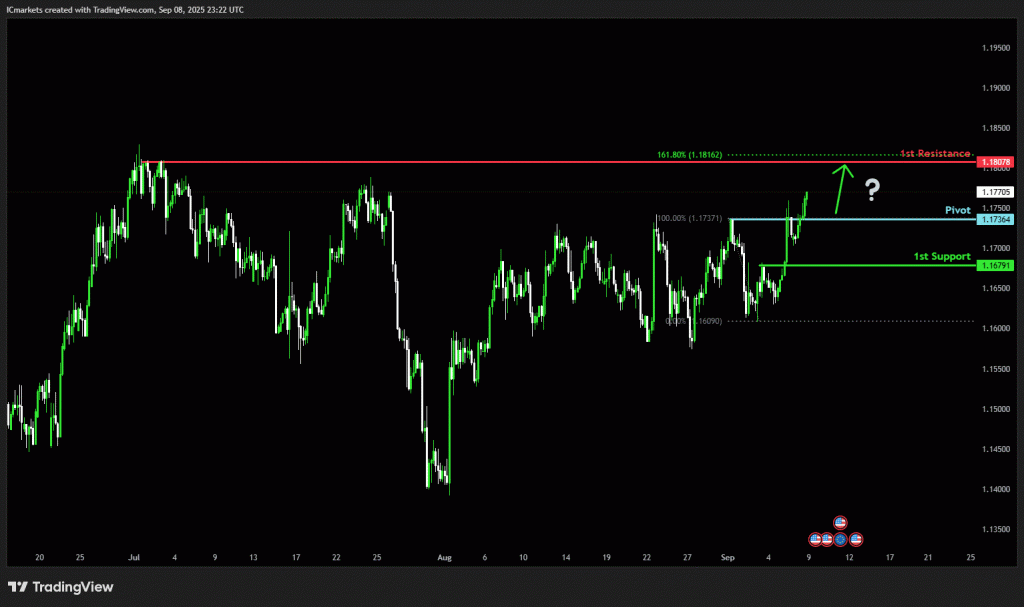Click the red 1.18078 resistance price tag

(x=995, y=162)
